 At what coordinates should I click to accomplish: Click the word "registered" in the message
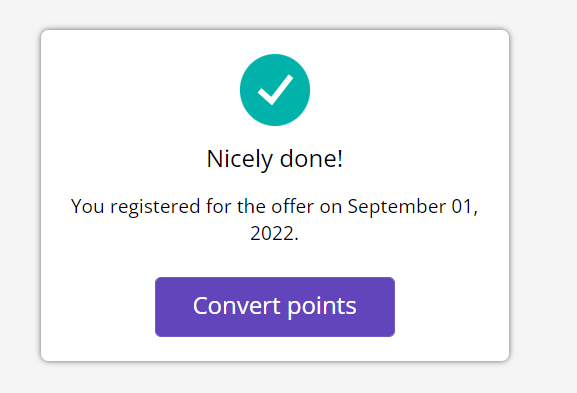pyautogui.click(x=155, y=207)
